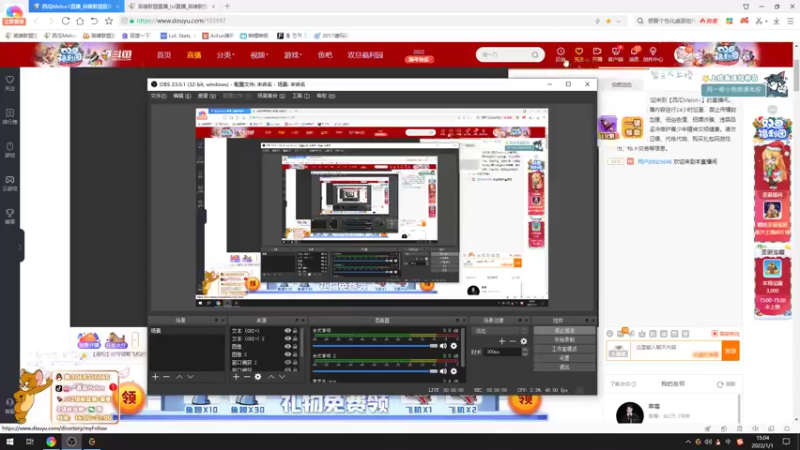Open Windows Start menu on taskbar
This screenshot has width=800, height=450.
(10, 442)
